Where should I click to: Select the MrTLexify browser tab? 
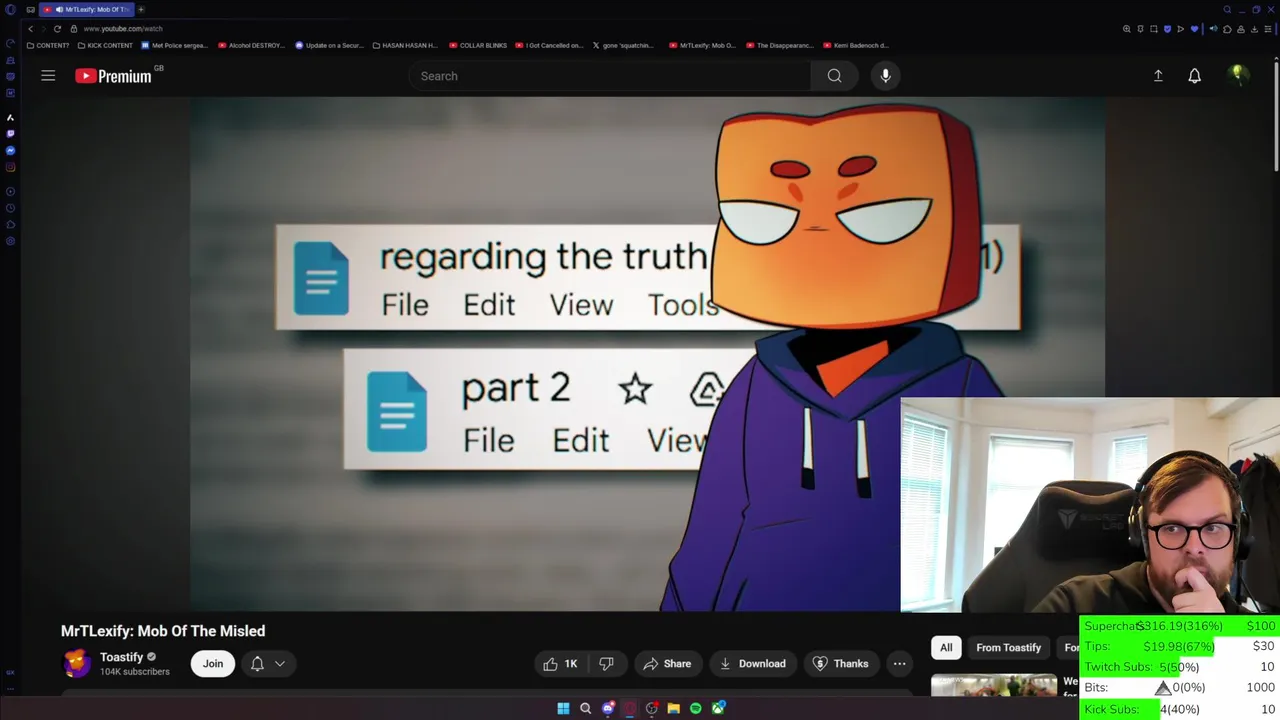[x=88, y=9]
